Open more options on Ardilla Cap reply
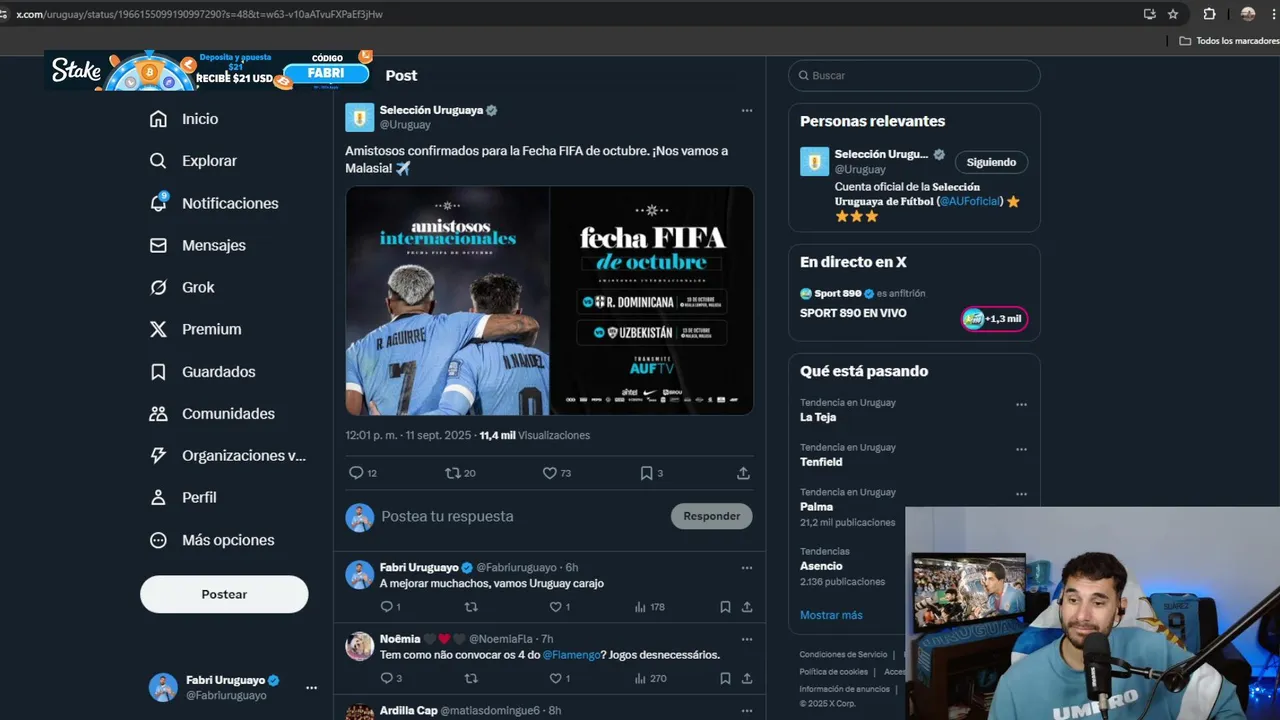1280x720 pixels. point(746,710)
